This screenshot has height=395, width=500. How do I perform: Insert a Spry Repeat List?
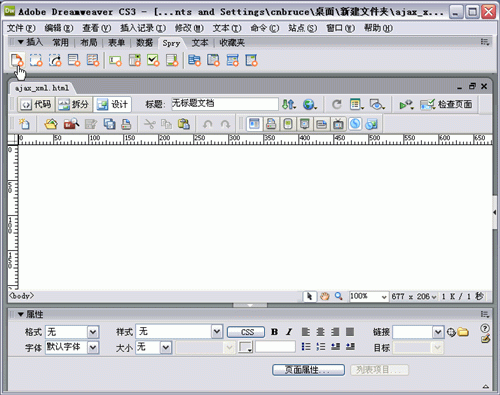74,60
